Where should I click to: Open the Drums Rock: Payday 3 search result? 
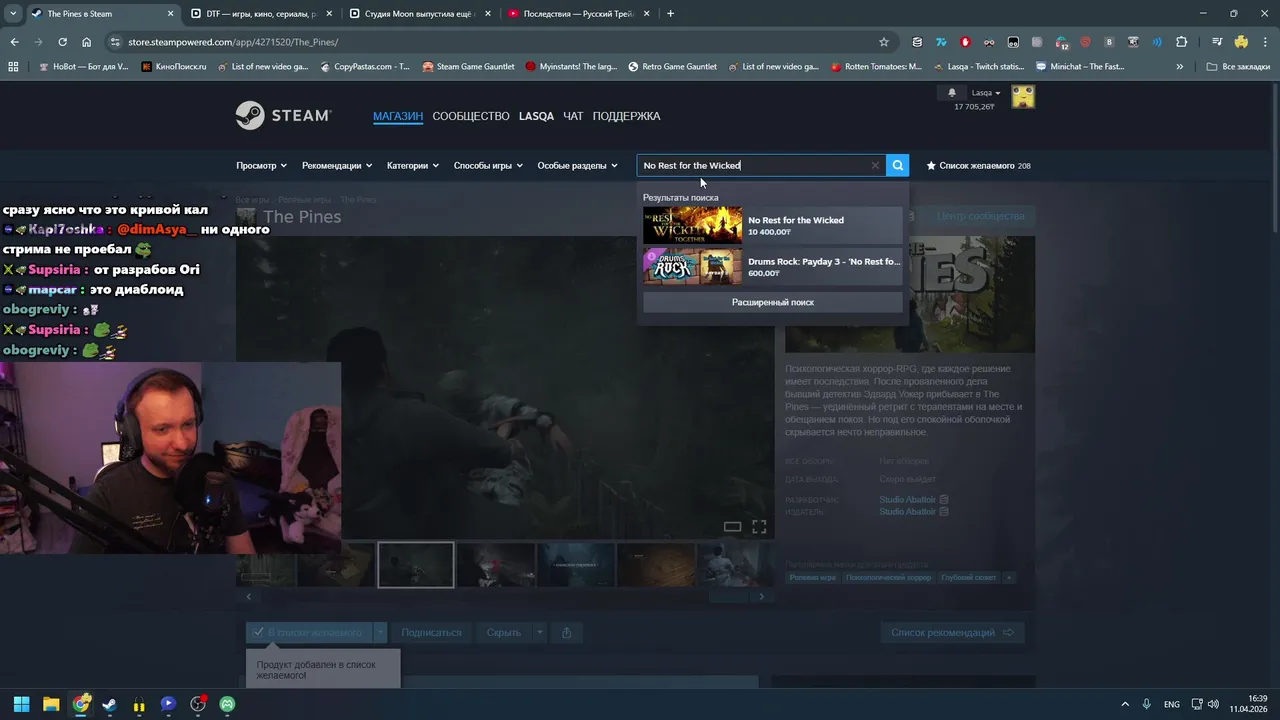point(772,267)
